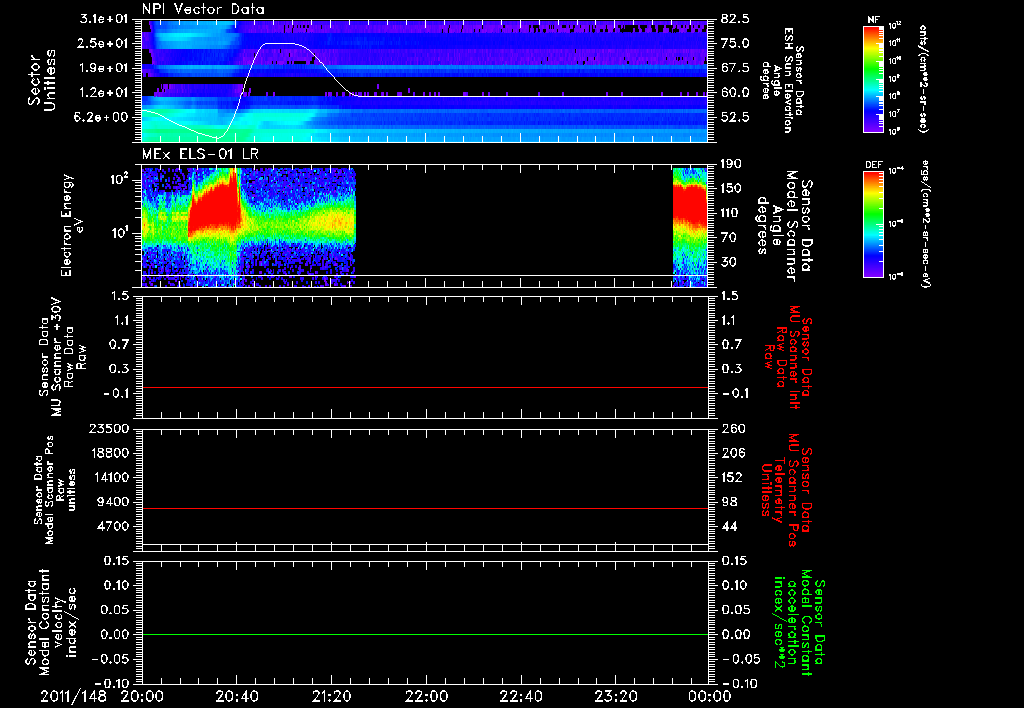Click the NPI Vector Data panel title

[204, 9]
